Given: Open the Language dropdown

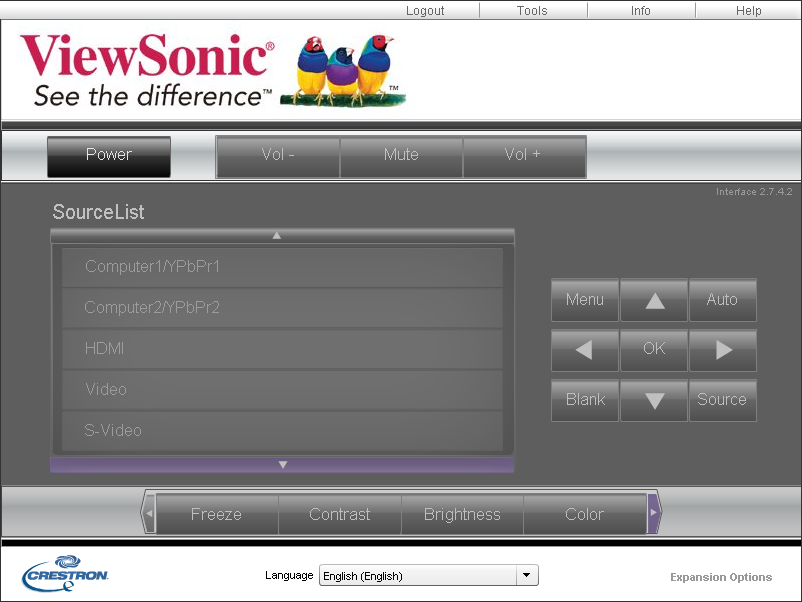Looking at the screenshot, I should (429, 575).
